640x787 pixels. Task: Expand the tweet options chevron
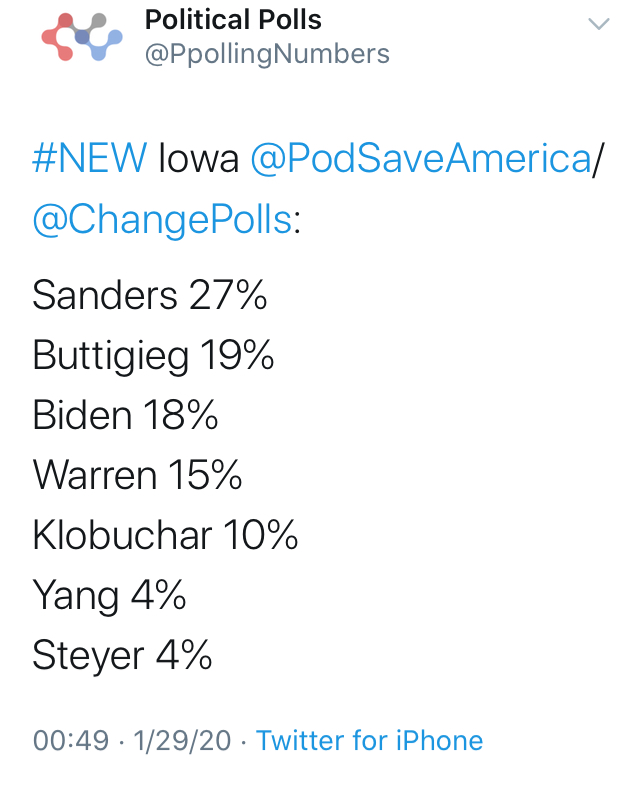pos(598,24)
